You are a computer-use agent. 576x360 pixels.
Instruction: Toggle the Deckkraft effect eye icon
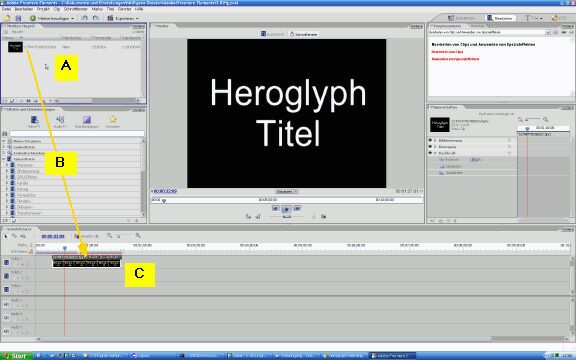430,153
